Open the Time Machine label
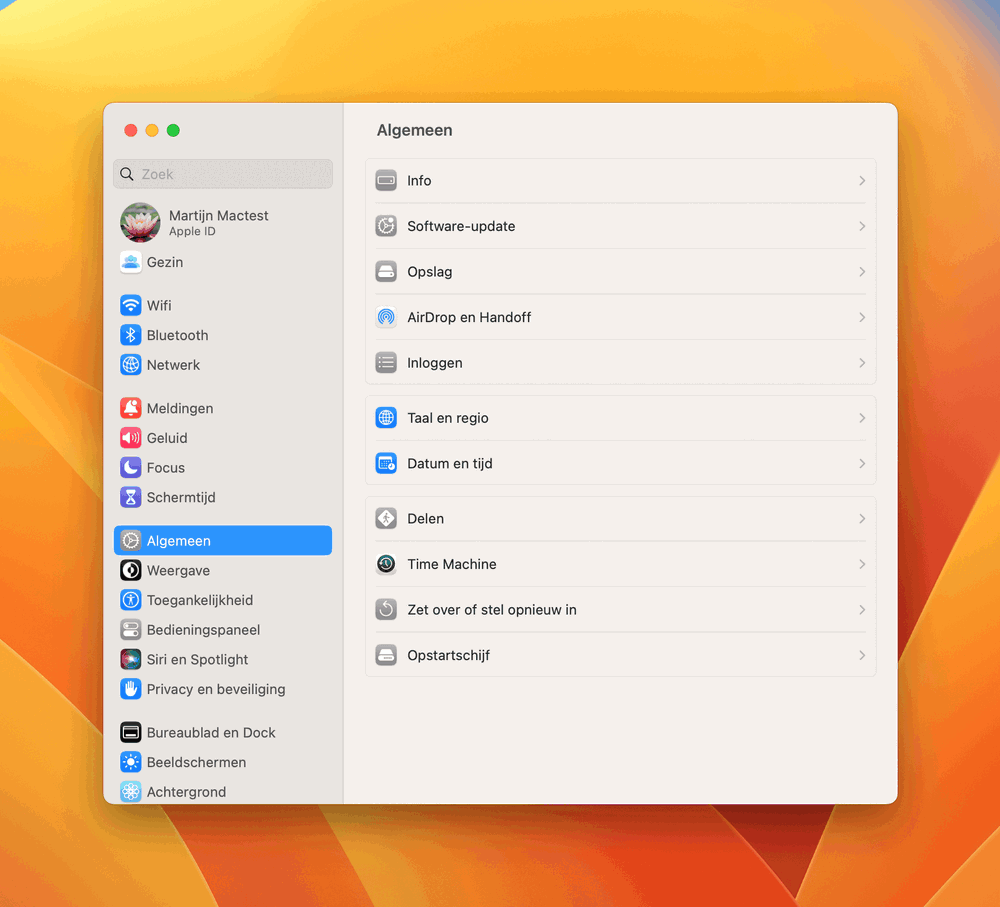Viewport: 1000px width, 907px height. point(452,564)
